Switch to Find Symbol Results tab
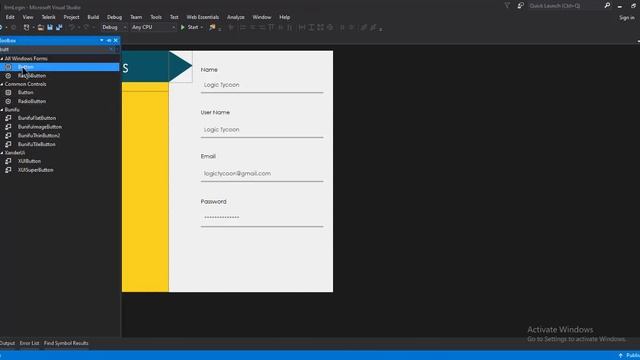Image resolution: width=640 pixels, height=360 pixels. point(66,343)
